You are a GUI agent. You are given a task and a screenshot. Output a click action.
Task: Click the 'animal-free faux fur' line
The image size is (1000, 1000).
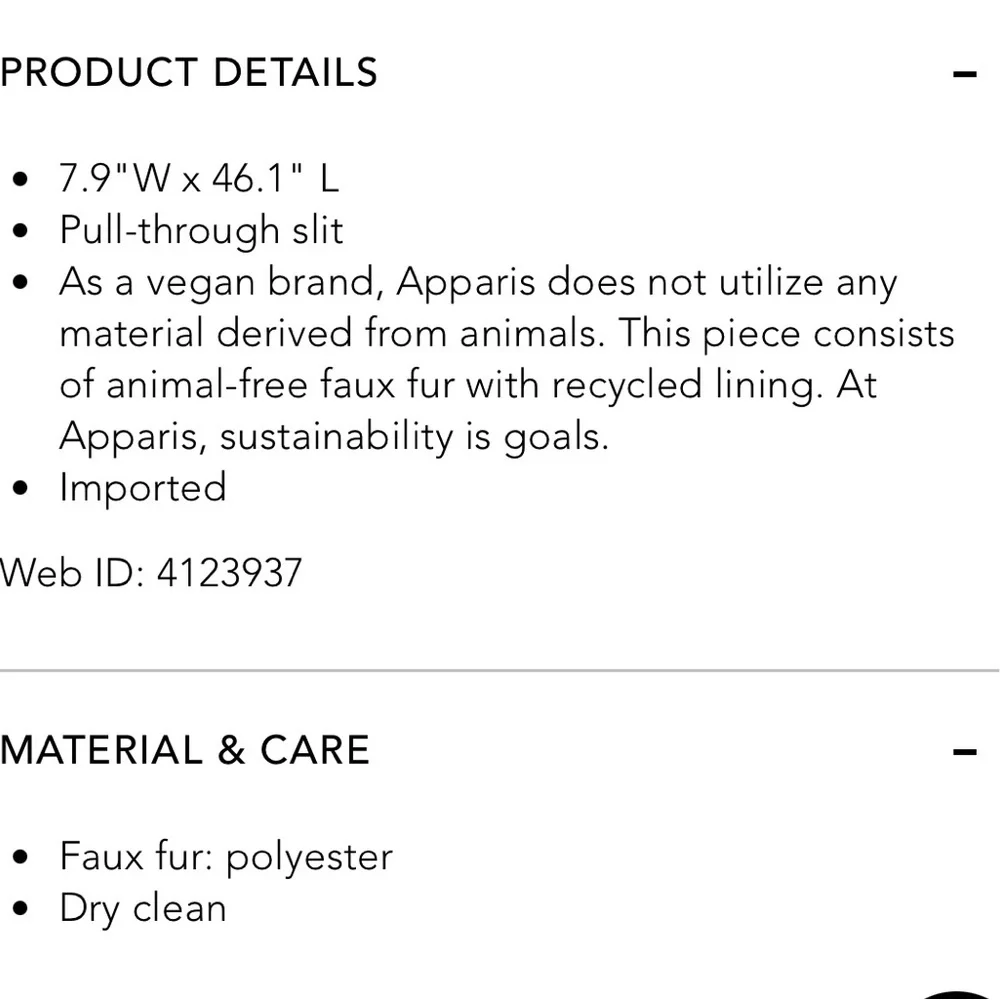469,385
